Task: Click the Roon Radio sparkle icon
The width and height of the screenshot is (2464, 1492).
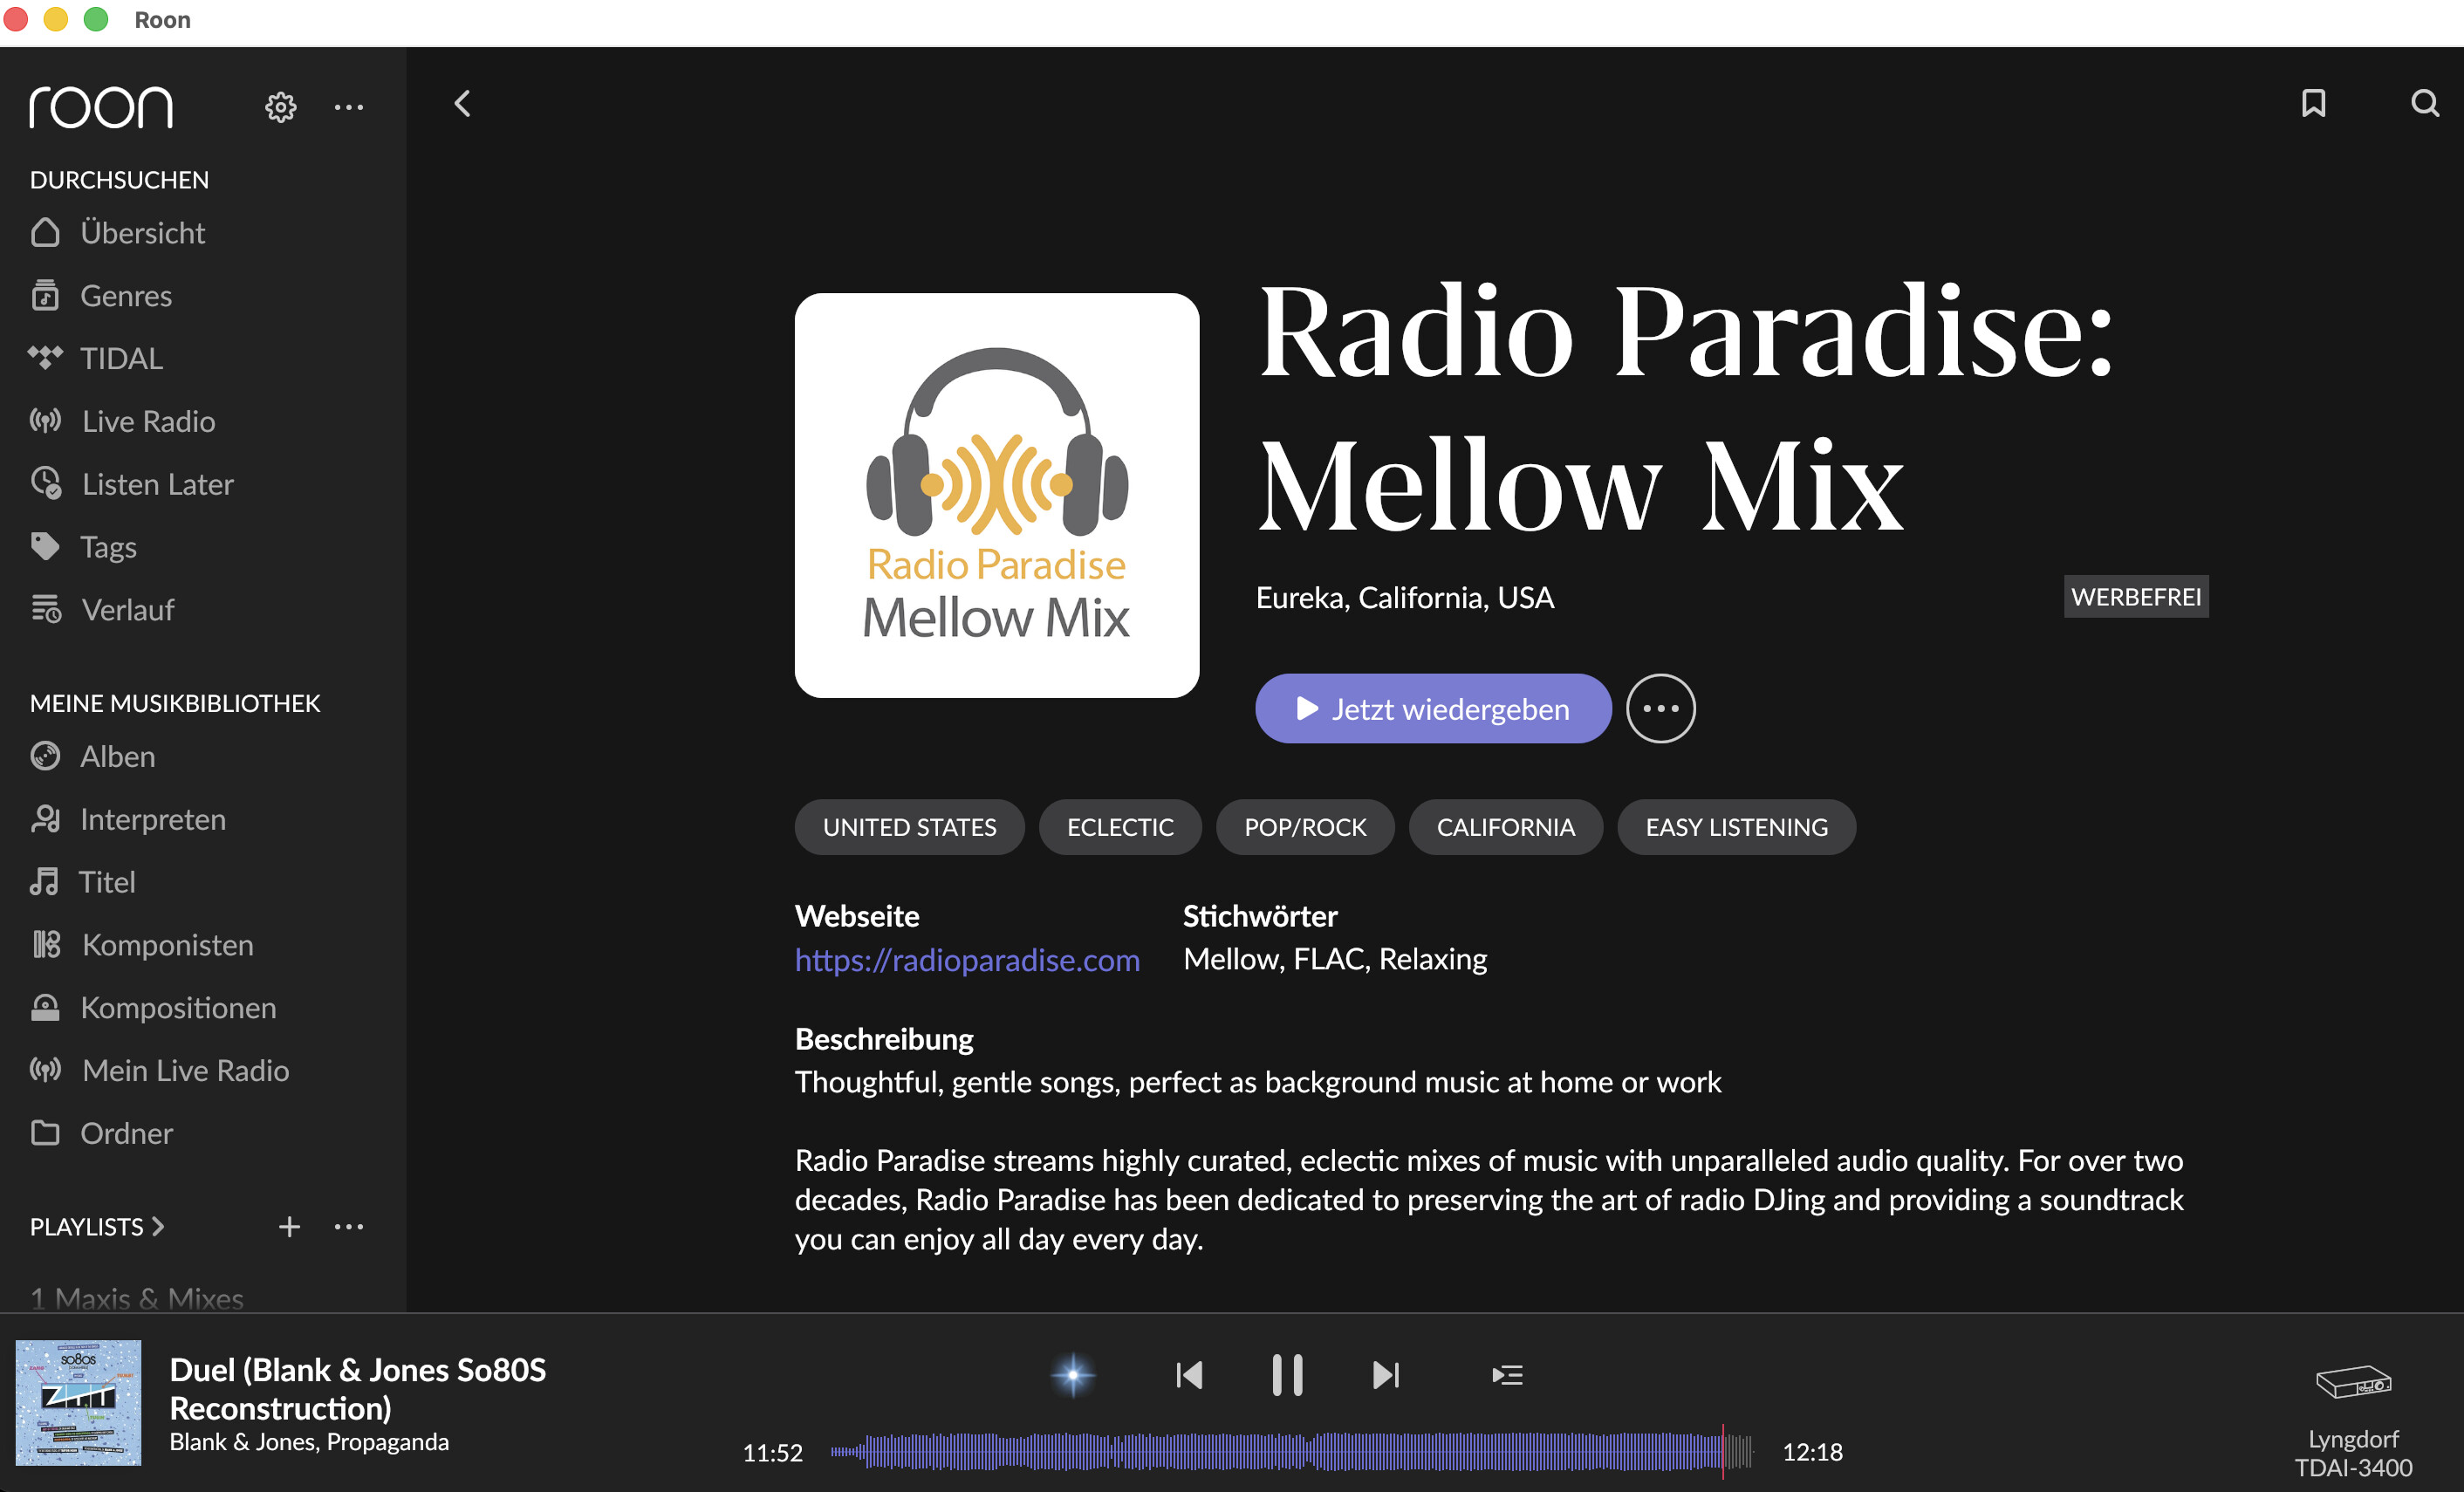Action: pos(1073,1375)
